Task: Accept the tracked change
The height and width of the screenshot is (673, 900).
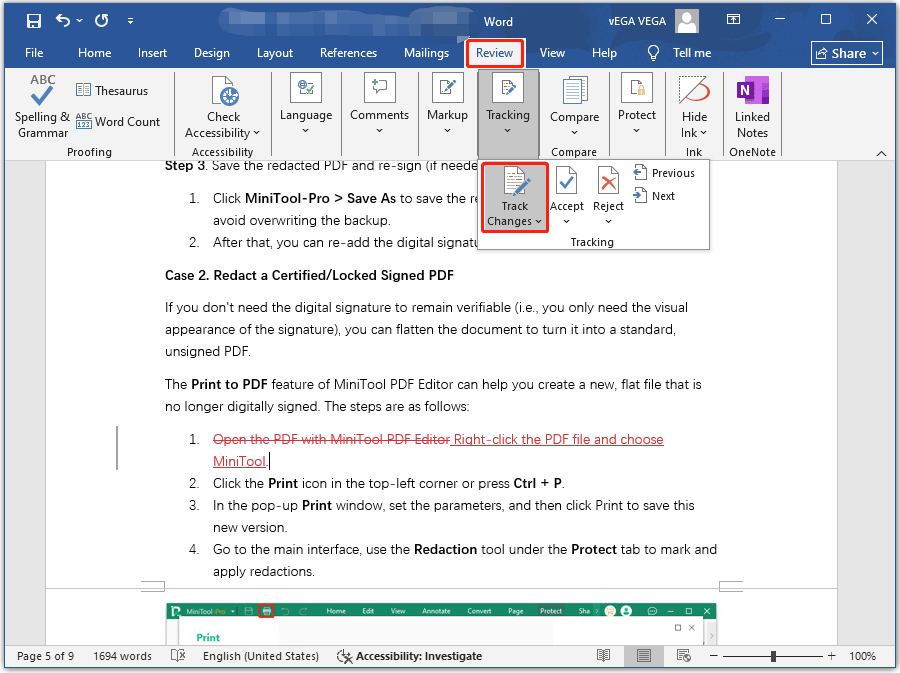Action: (567, 187)
